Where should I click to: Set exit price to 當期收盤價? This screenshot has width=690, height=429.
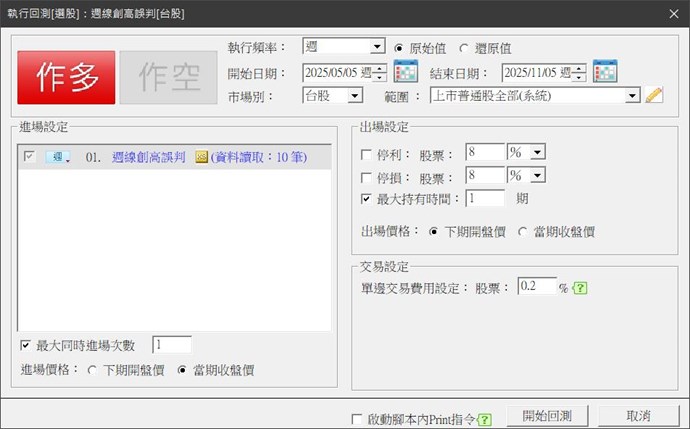(522, 231)
